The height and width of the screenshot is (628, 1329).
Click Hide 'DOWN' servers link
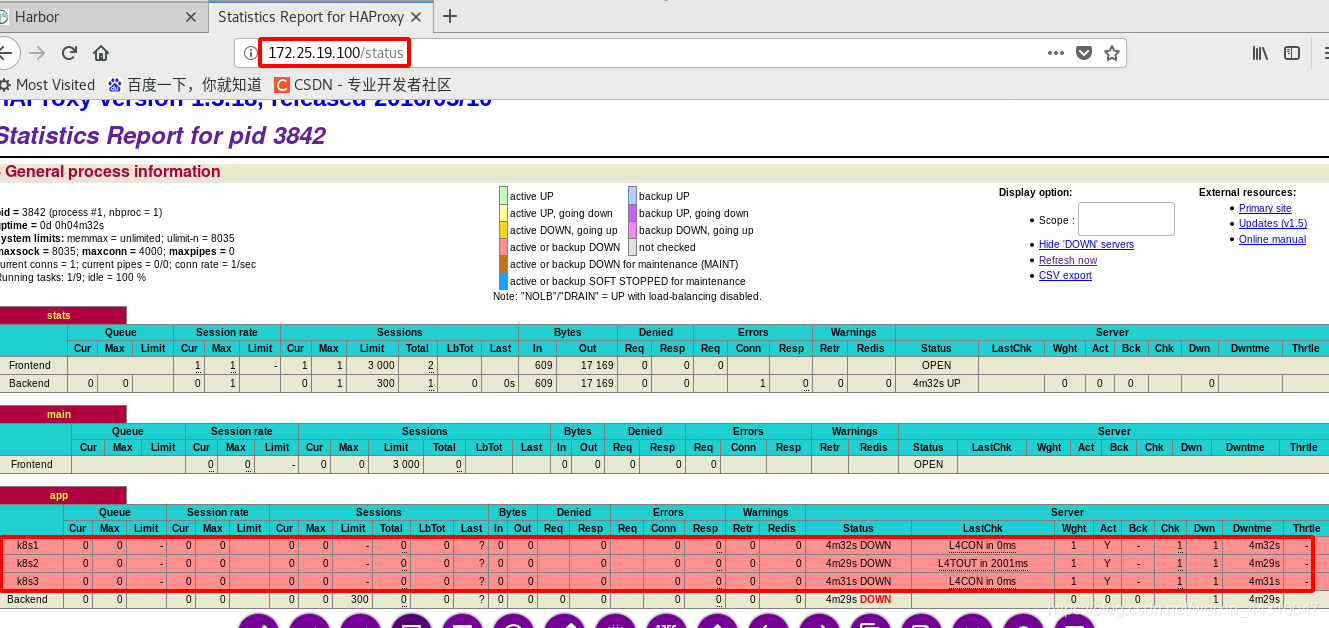tap(1086, 244)
